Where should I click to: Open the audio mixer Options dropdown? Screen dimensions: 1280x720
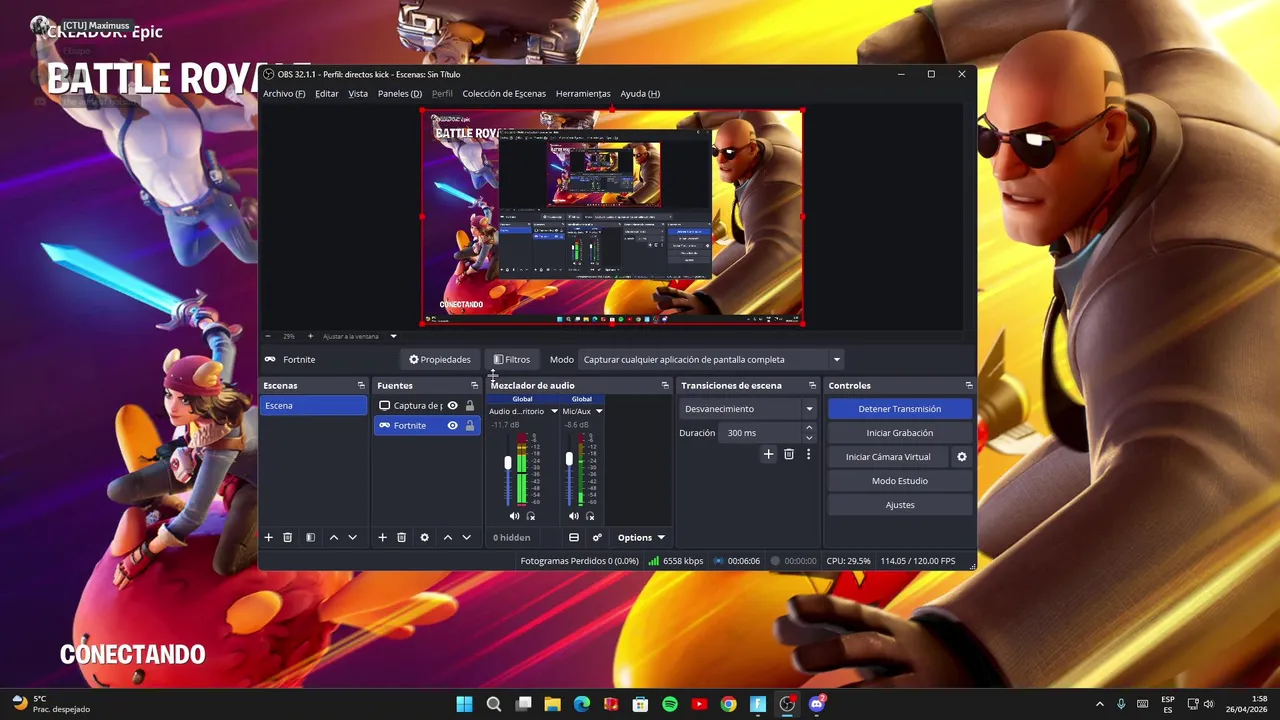tap(641, 537)
